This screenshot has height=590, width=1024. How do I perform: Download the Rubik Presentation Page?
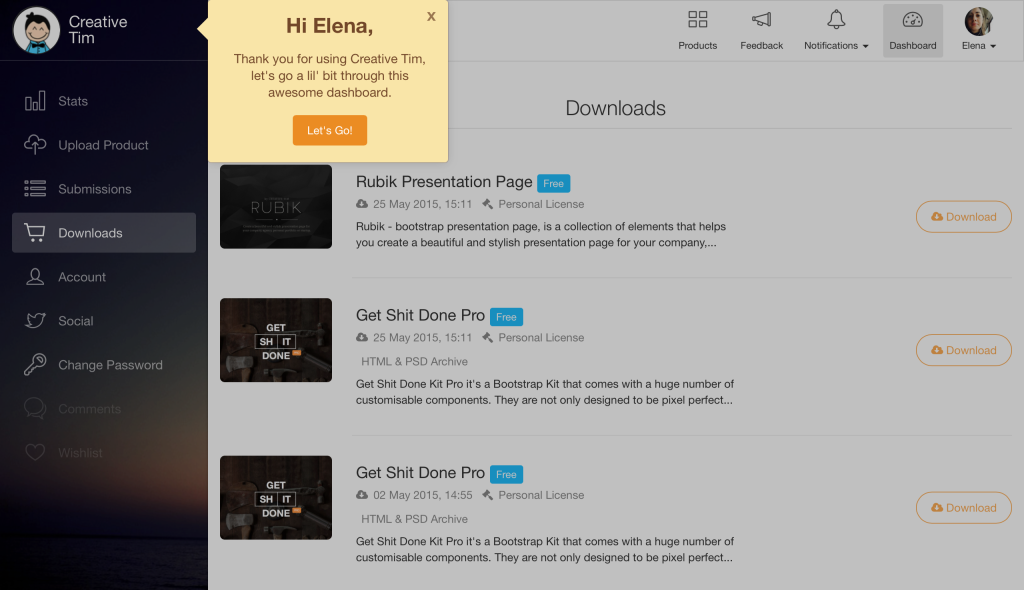963,217
